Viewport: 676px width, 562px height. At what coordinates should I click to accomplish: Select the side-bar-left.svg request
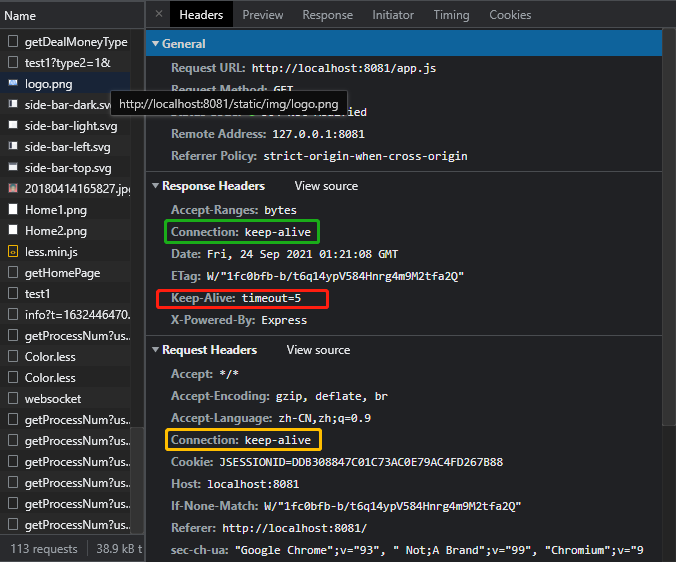[x=65, y=147]
